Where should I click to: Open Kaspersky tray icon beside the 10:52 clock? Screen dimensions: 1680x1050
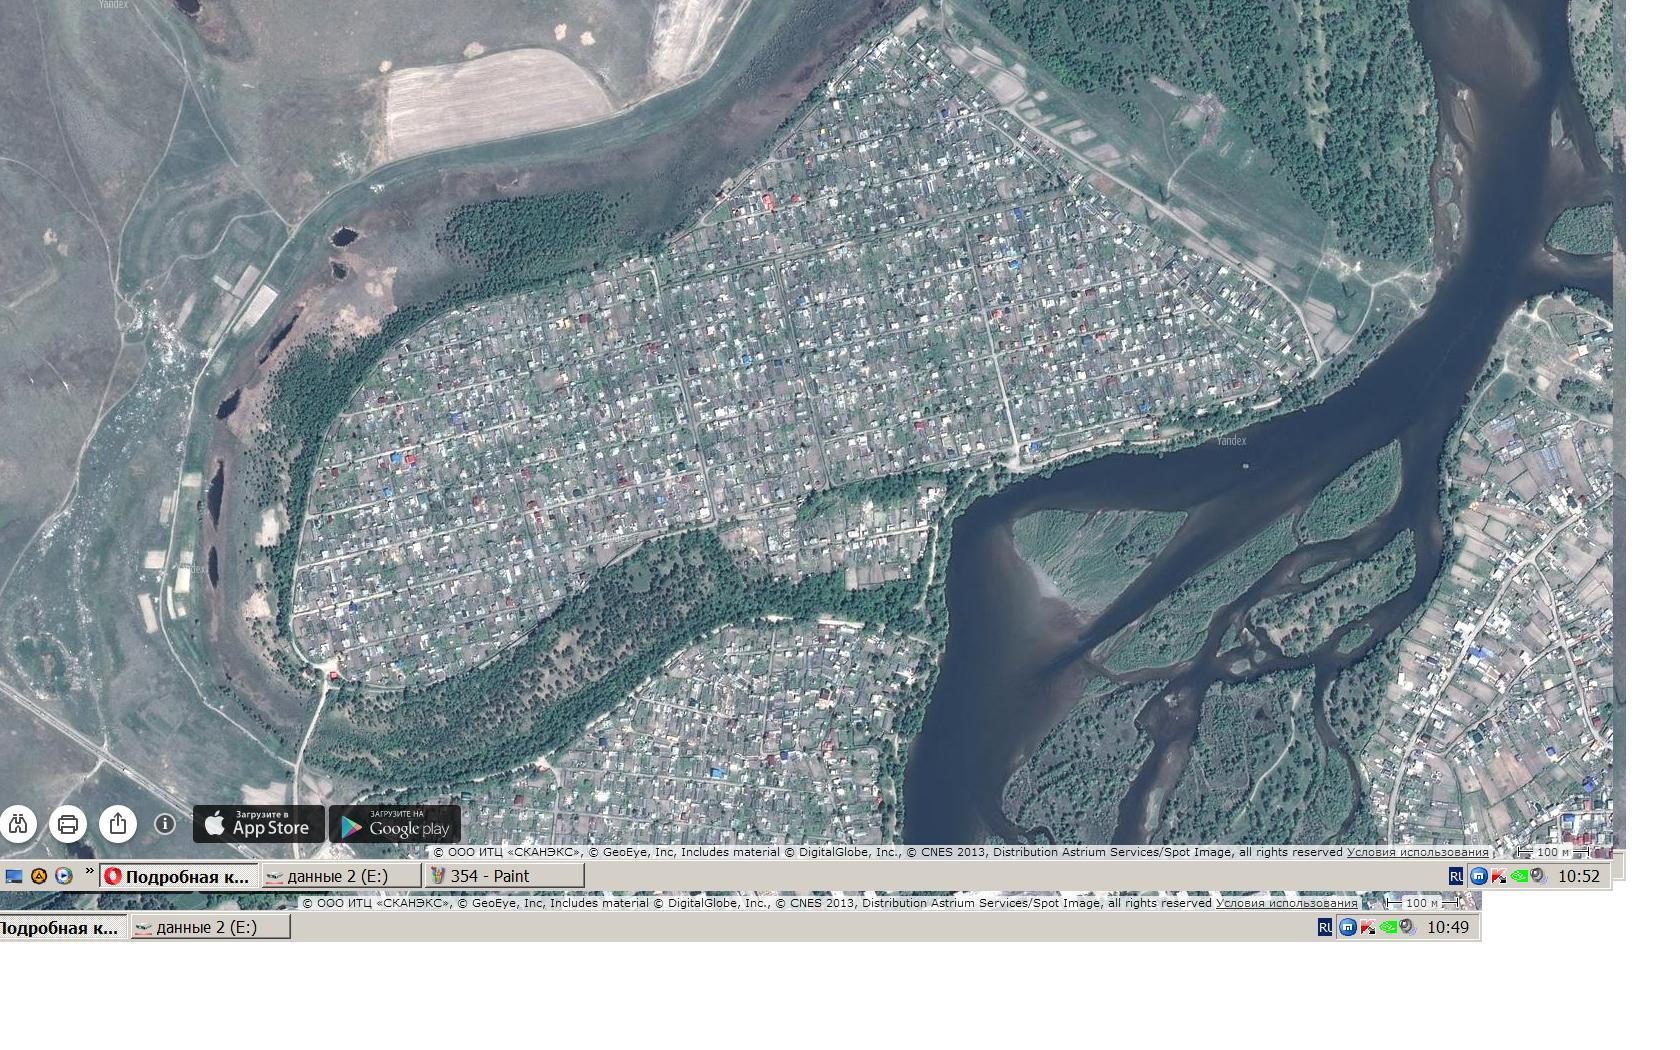click(x=1499, y=876)
